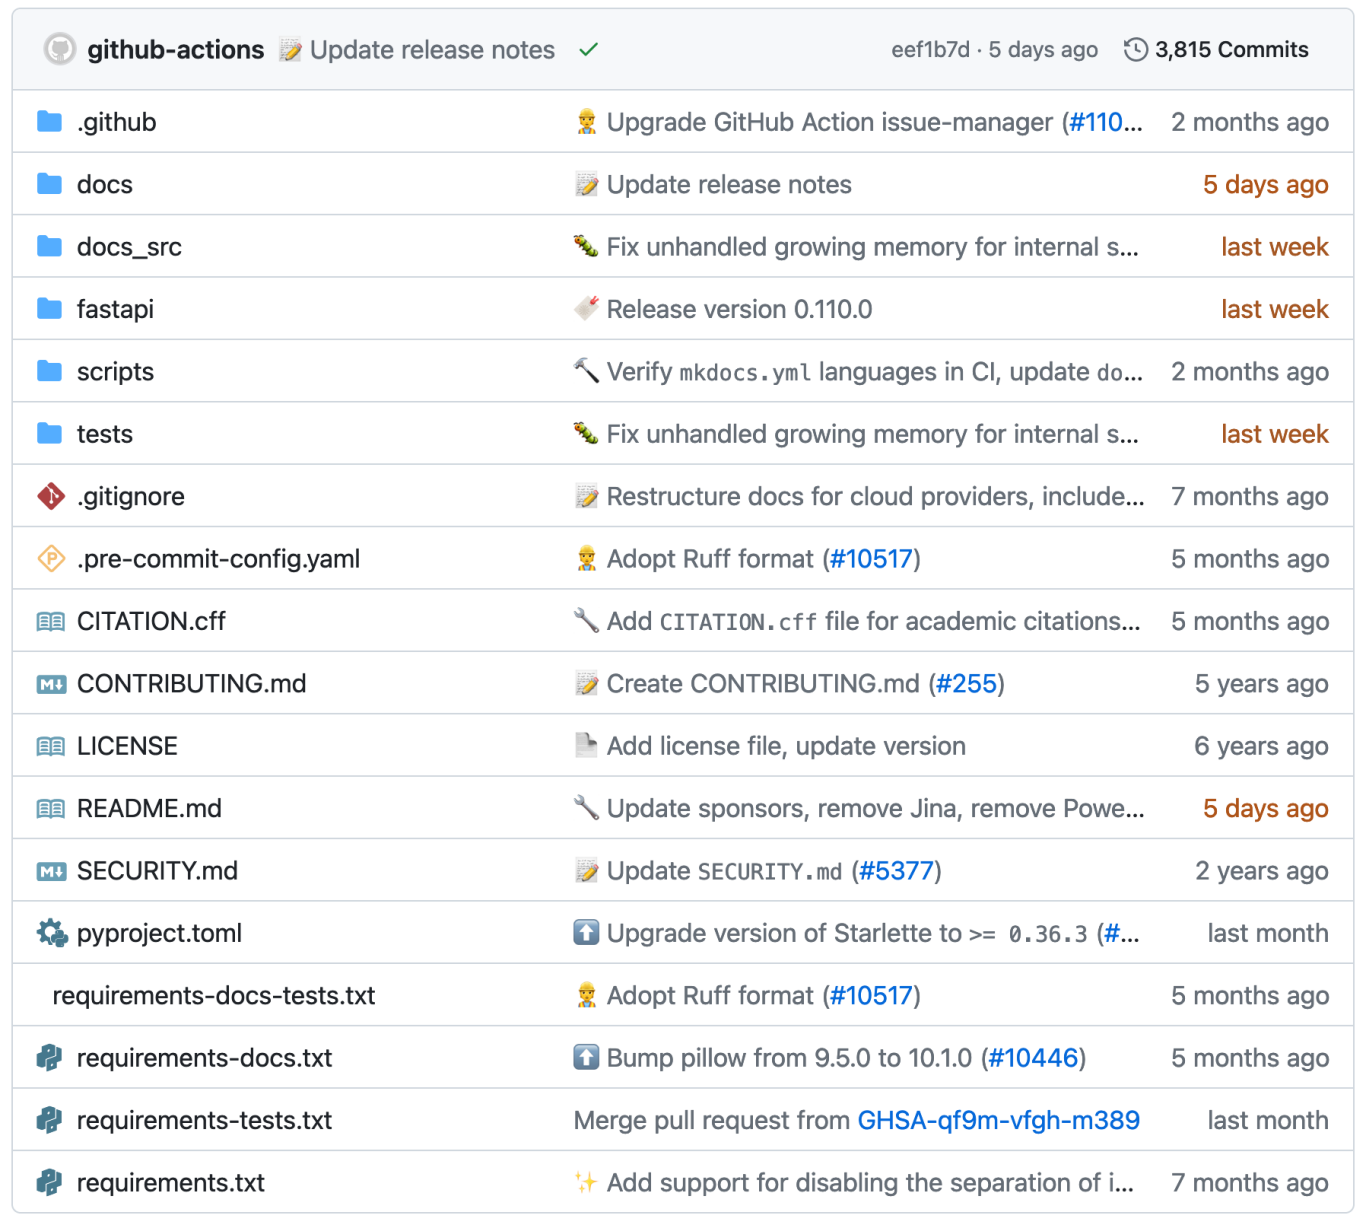Click the book icon next to LICENSE
The height and width of the screenshot is (1228, 1366).
tap(50, 745)
